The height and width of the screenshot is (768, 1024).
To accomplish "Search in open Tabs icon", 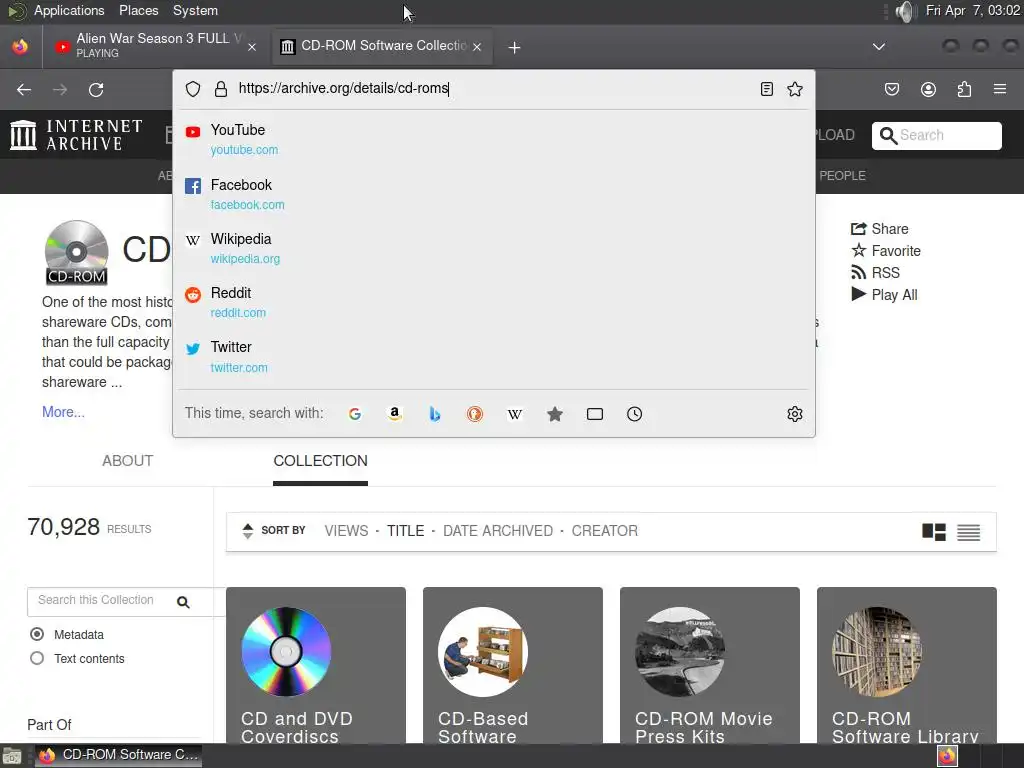I will tap(595, 414).
